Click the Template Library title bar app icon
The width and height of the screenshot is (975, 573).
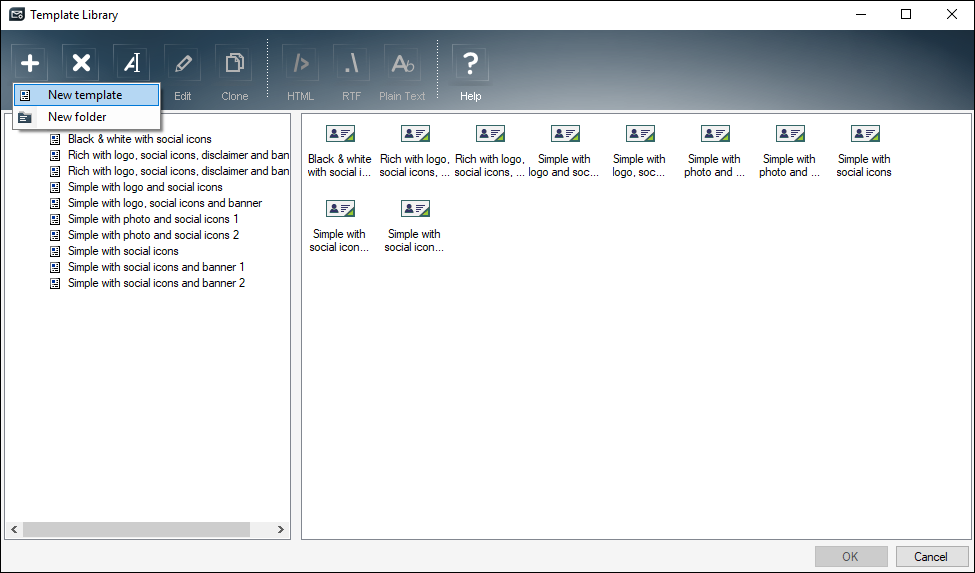(x=17, y=14)
